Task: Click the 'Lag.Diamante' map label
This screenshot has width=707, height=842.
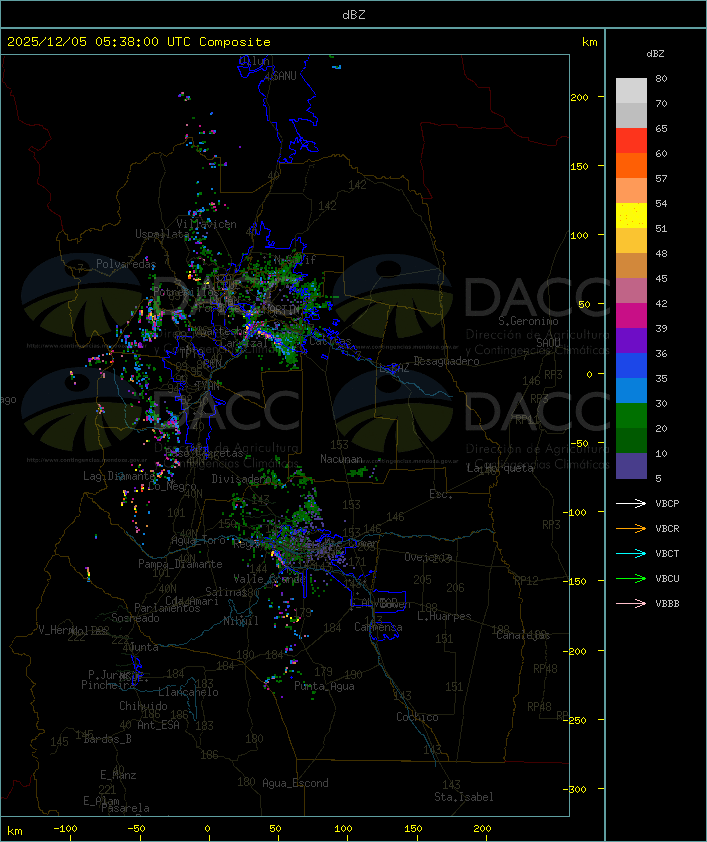Action: tap(119, 476)
